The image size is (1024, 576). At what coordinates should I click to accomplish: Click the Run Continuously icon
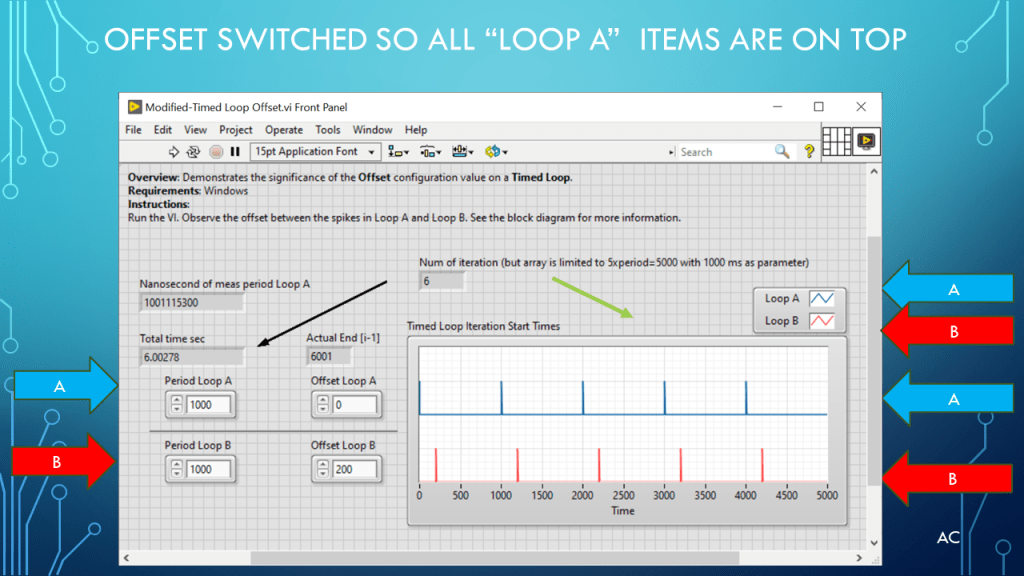[x=194, y=152]
